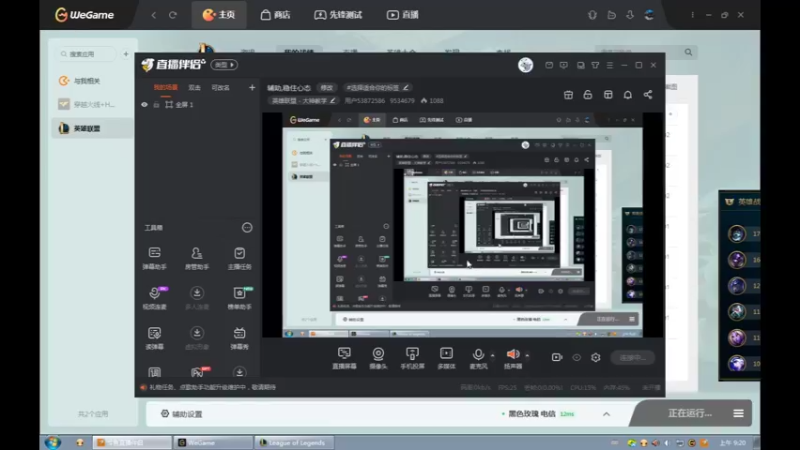Image resolution: width=800 pixels, height=450 pixels.
Task: Open the 房管助手 tool
Action: tap(196, 258)
